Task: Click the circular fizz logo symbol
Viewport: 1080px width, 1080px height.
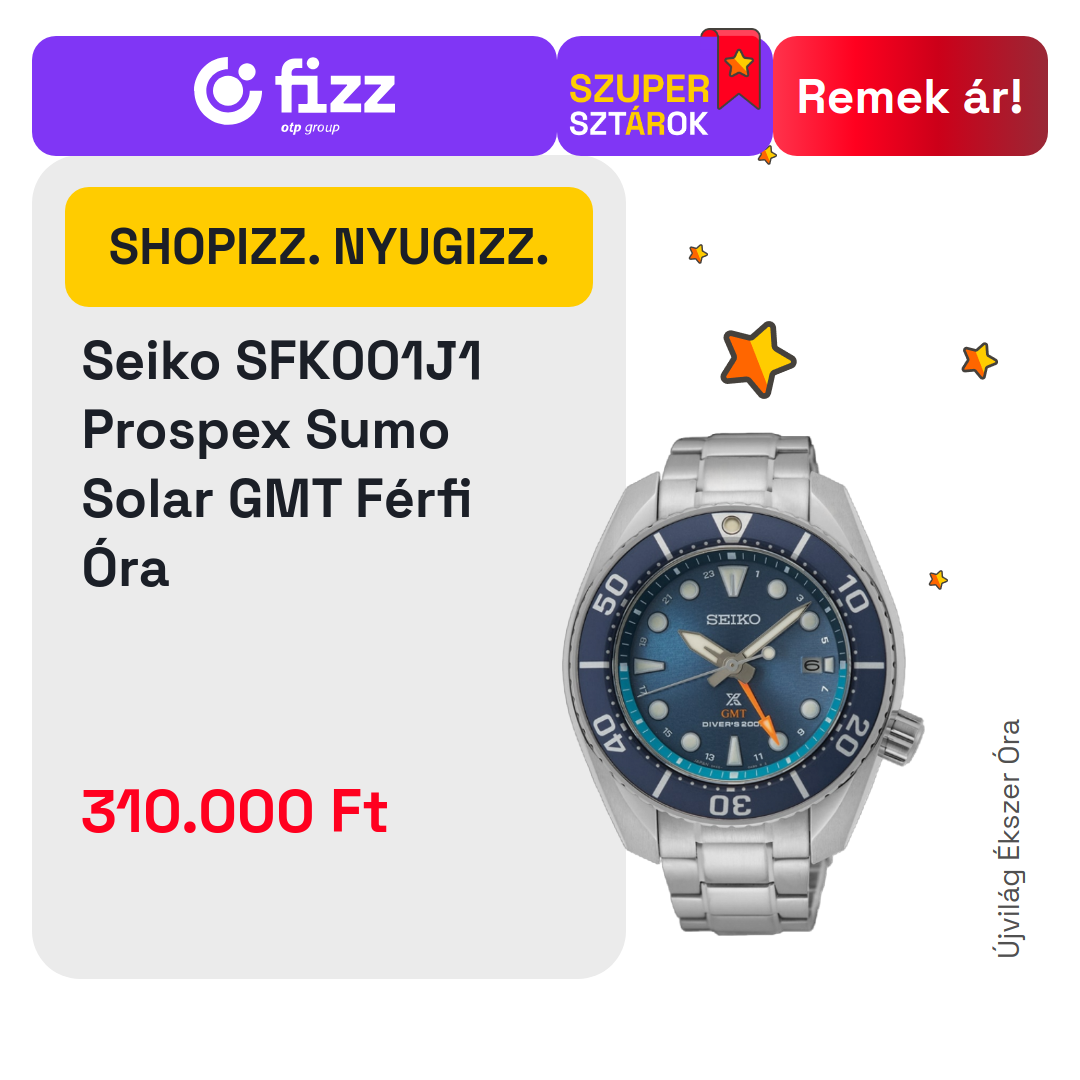Action: pyautogui.click(x=227, y=91)
